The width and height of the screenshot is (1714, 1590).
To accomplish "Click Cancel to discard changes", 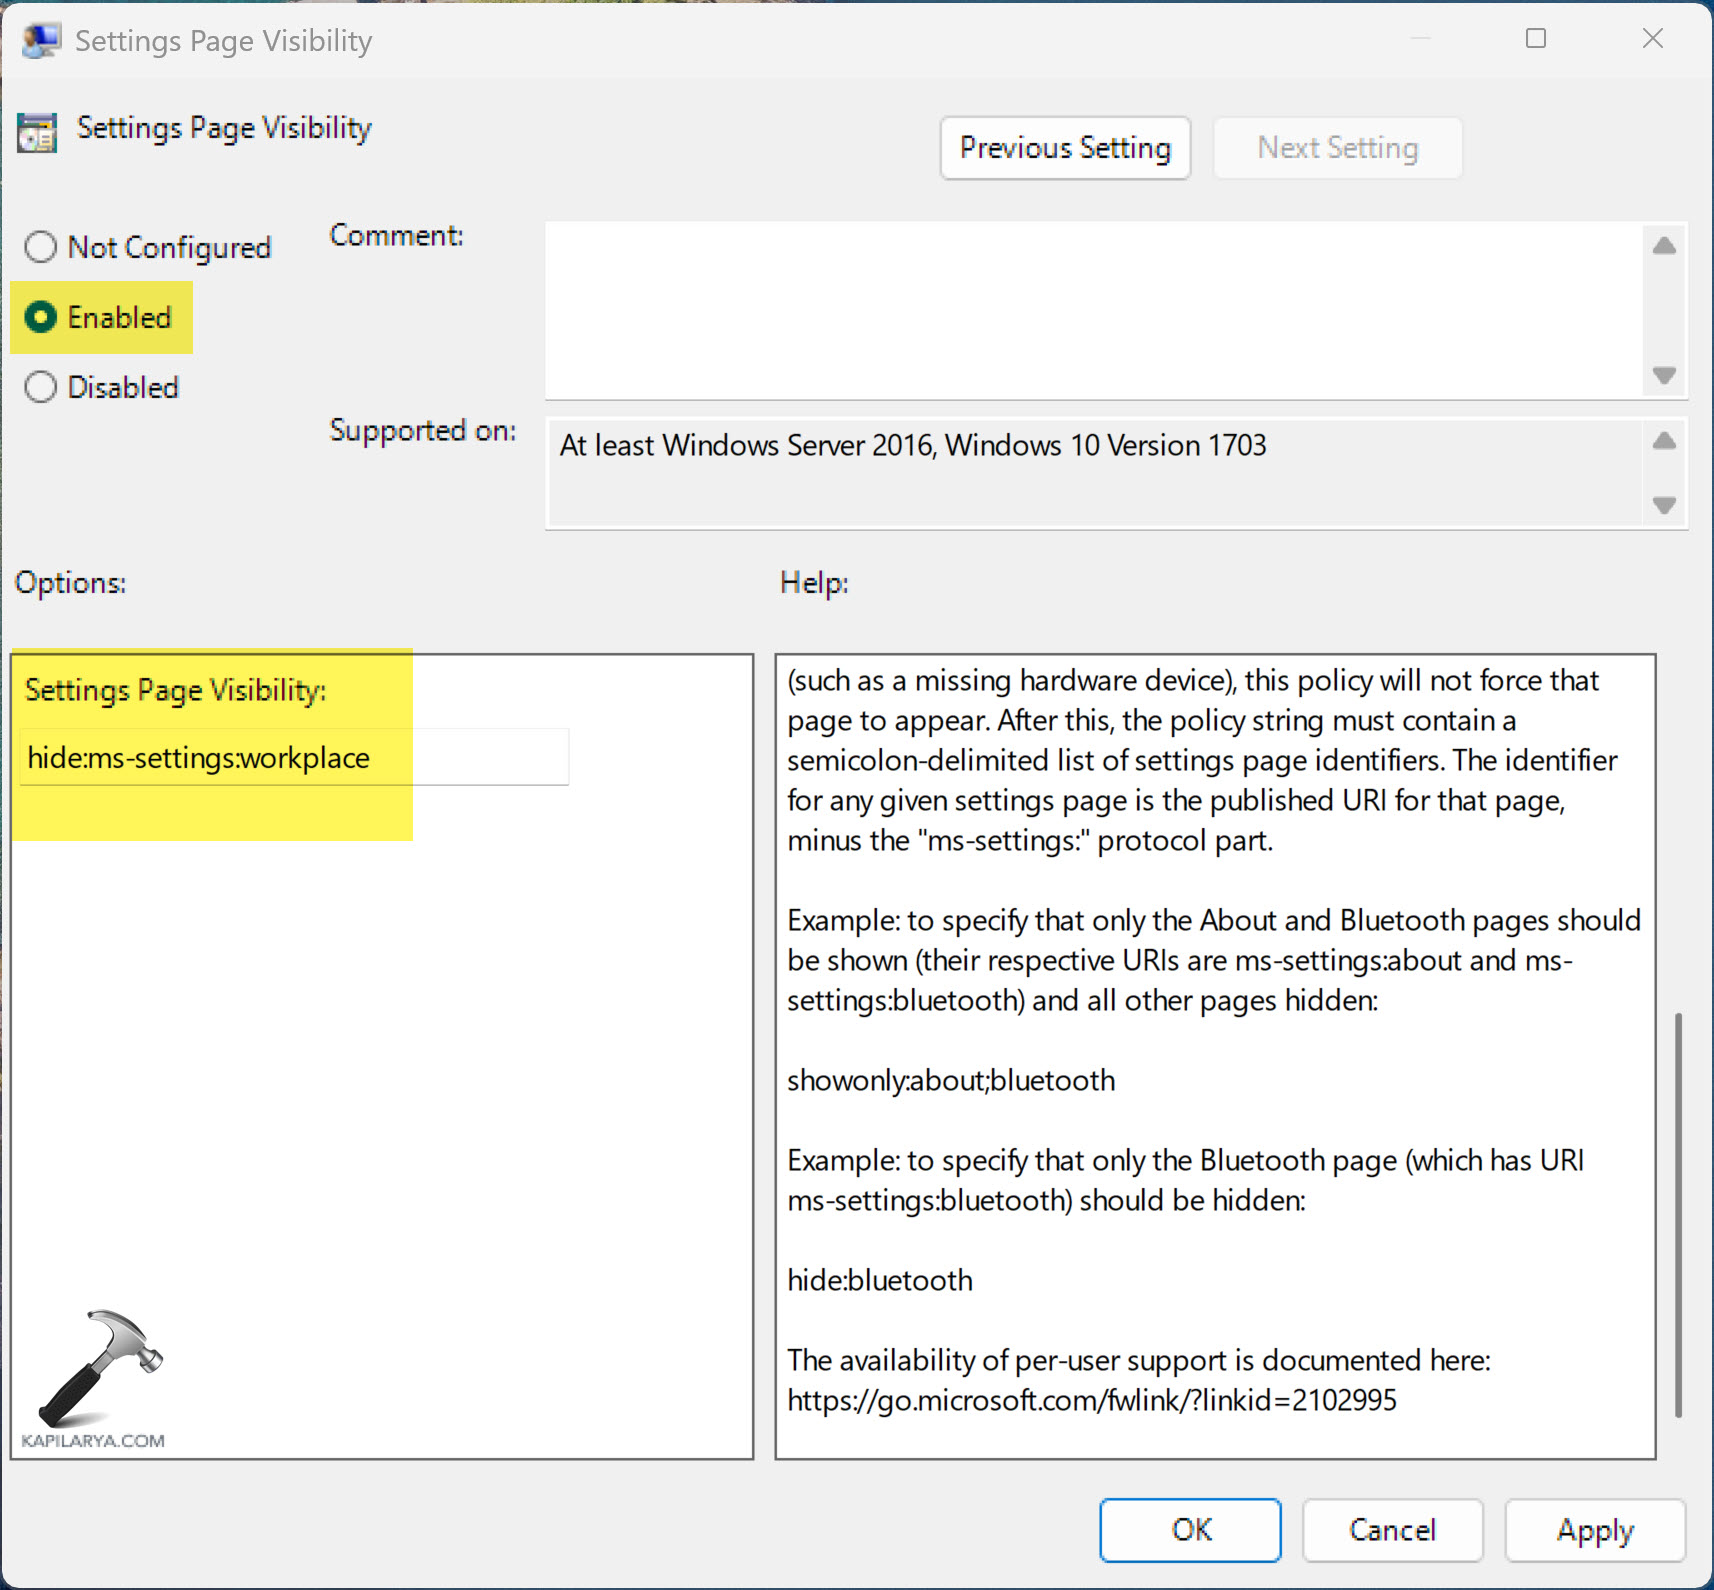I will pos(1393,1530).
